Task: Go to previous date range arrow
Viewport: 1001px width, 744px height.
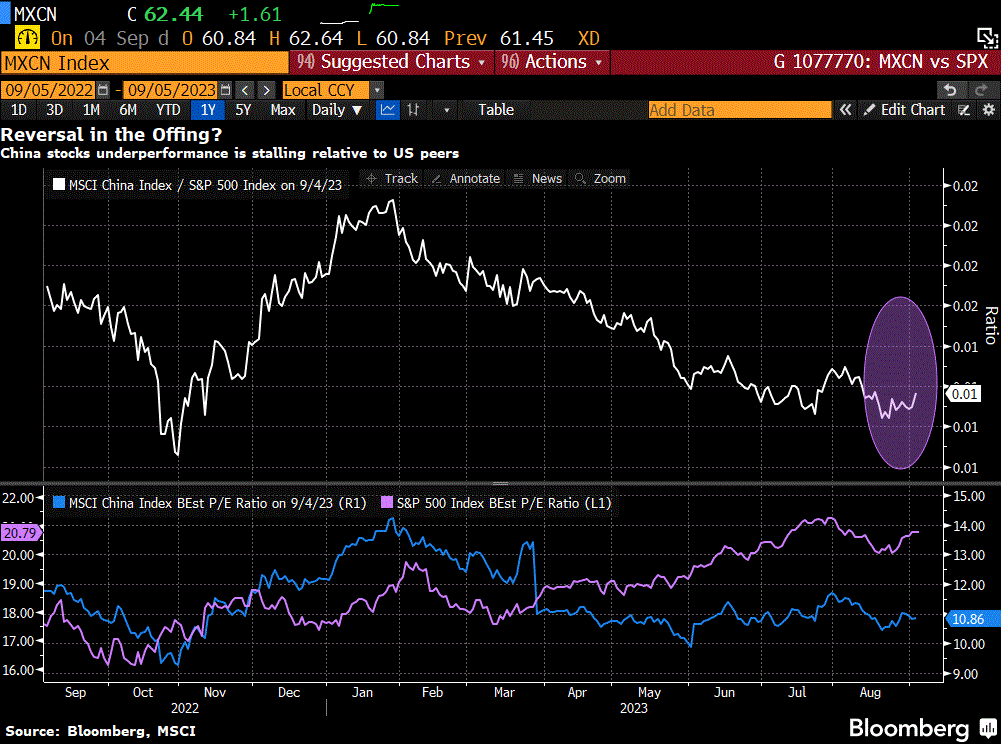Action: point(245,90)
